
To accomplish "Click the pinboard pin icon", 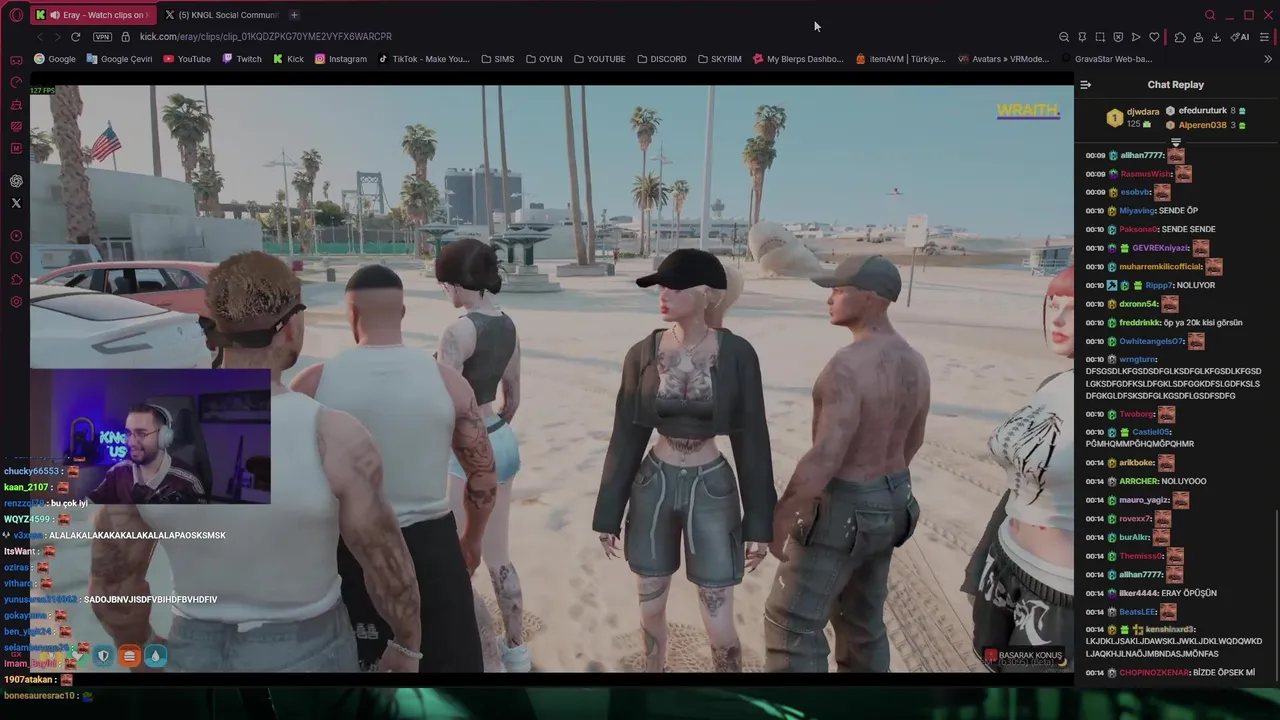I will (1082, 37).
